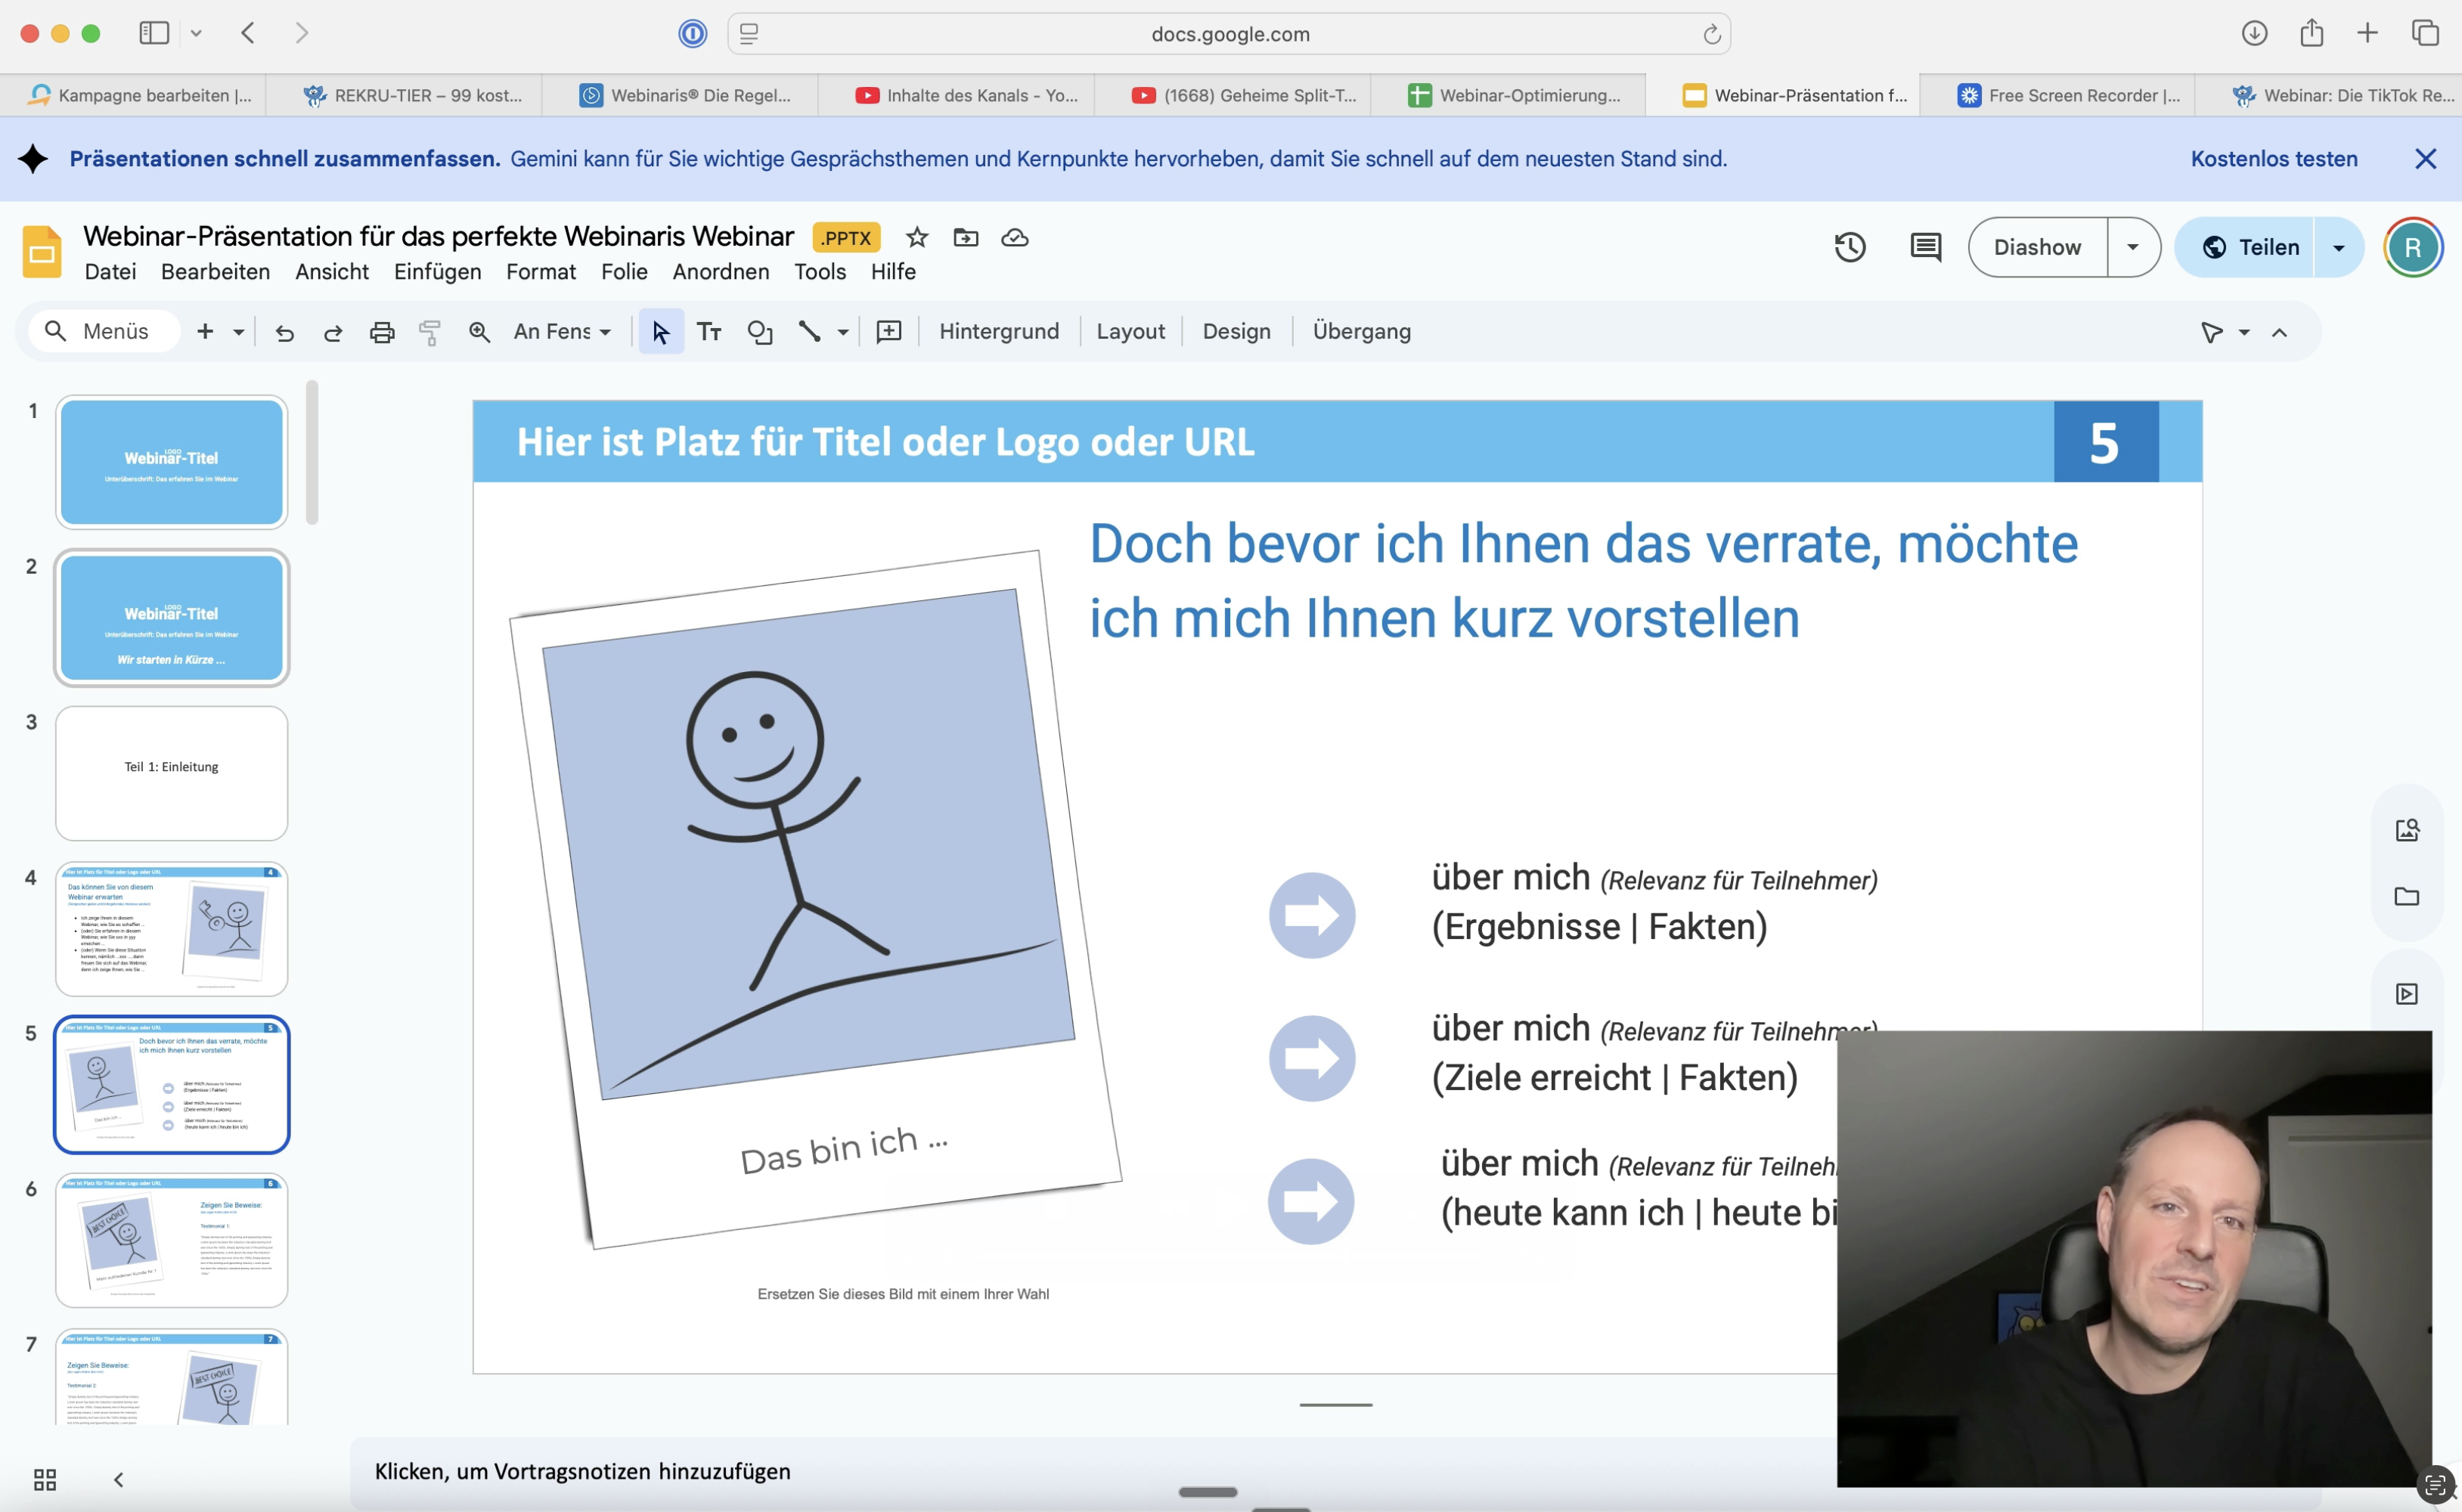Open Diashow options dropdown arrow
The height and width of the screenshot is (1512, 2462).
coord(2133,247)
